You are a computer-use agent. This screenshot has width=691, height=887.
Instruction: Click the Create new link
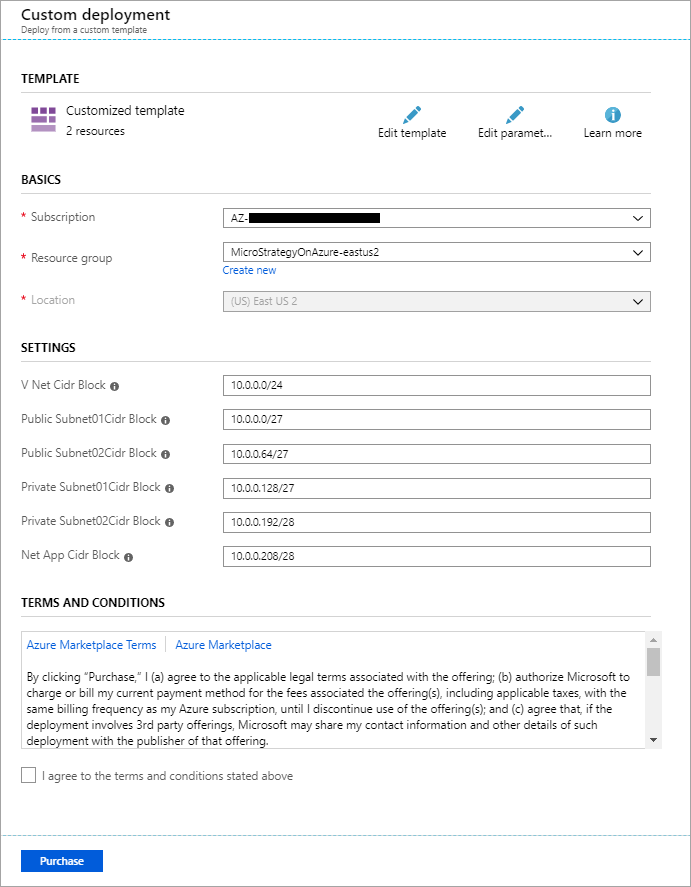pos(249,270)
